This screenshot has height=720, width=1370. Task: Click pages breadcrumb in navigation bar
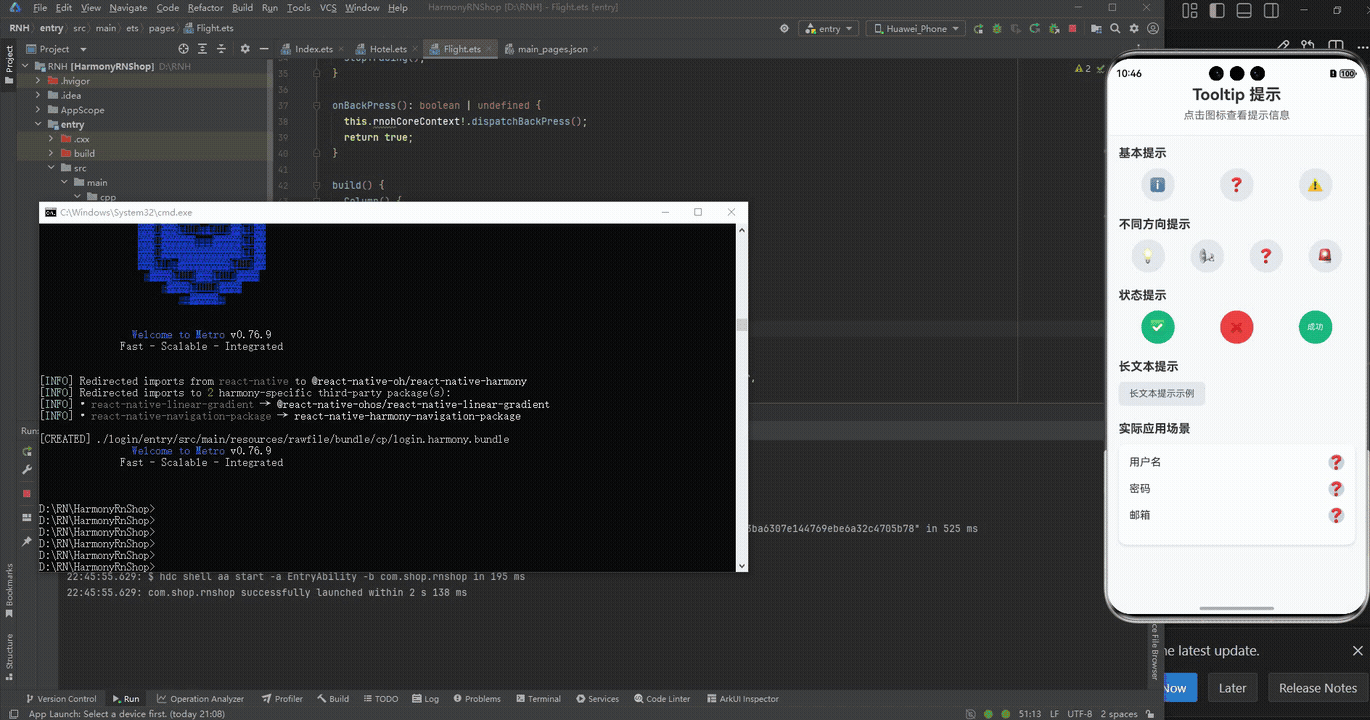coord(162,28)
